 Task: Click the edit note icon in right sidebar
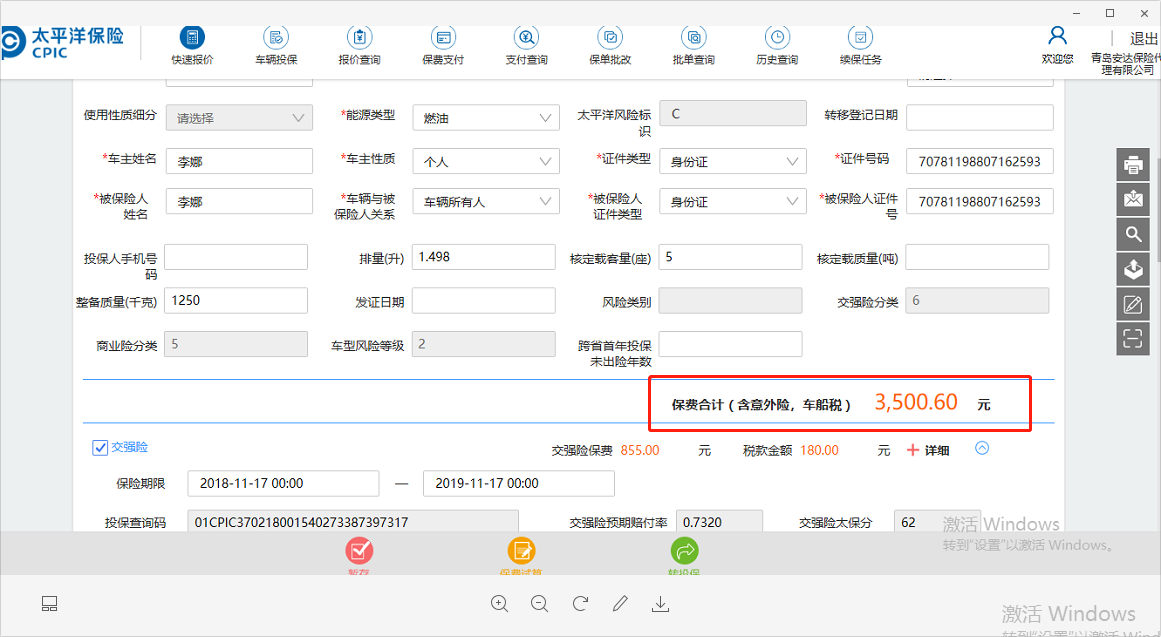(x=1132, y=304)
